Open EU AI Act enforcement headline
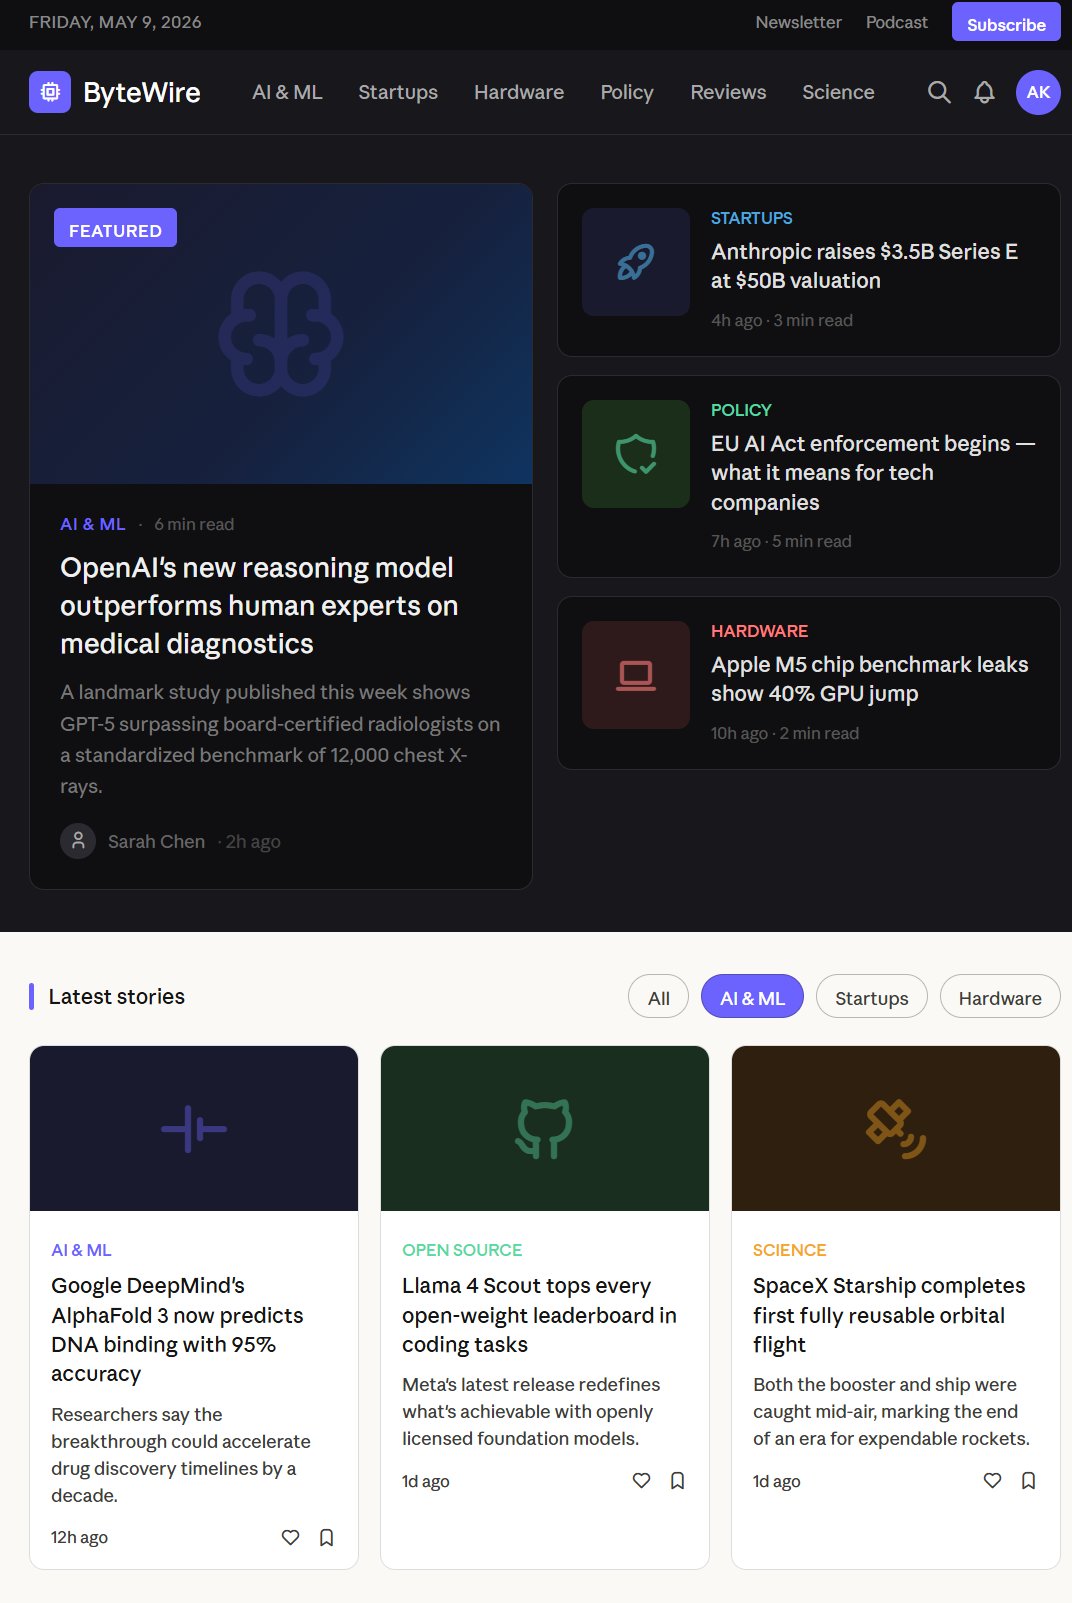The image size is (1072, 1603). (x=873, y=473)
